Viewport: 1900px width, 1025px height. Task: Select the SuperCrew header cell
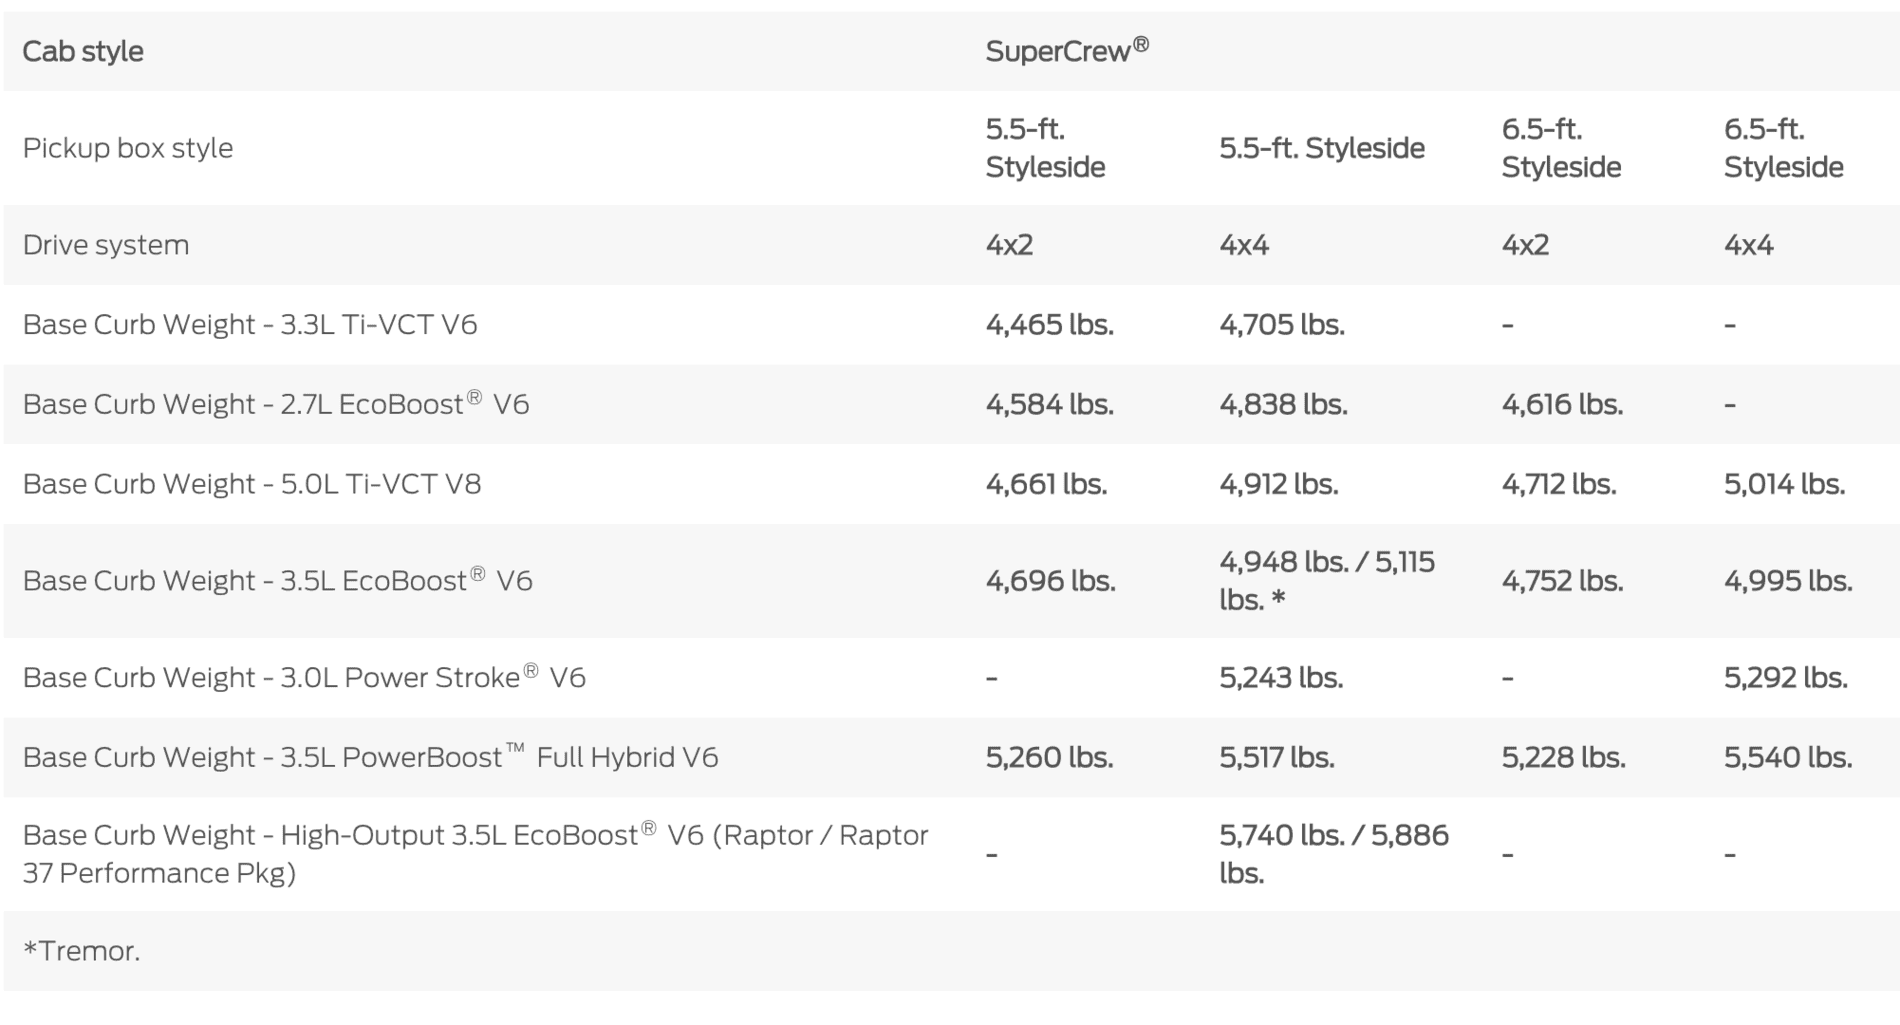tap(1067, 50)
